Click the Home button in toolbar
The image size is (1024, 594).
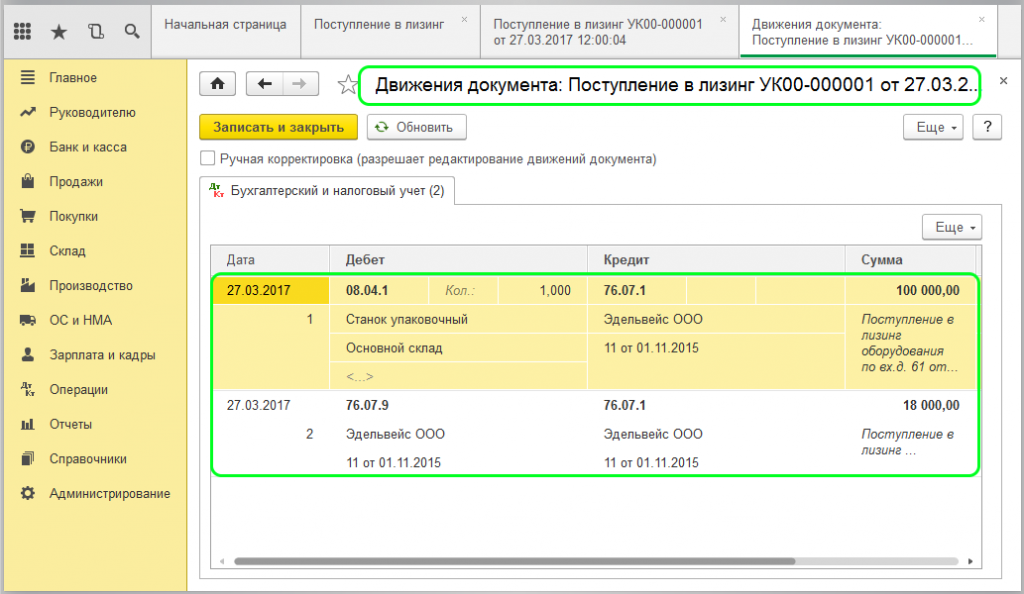218,84
